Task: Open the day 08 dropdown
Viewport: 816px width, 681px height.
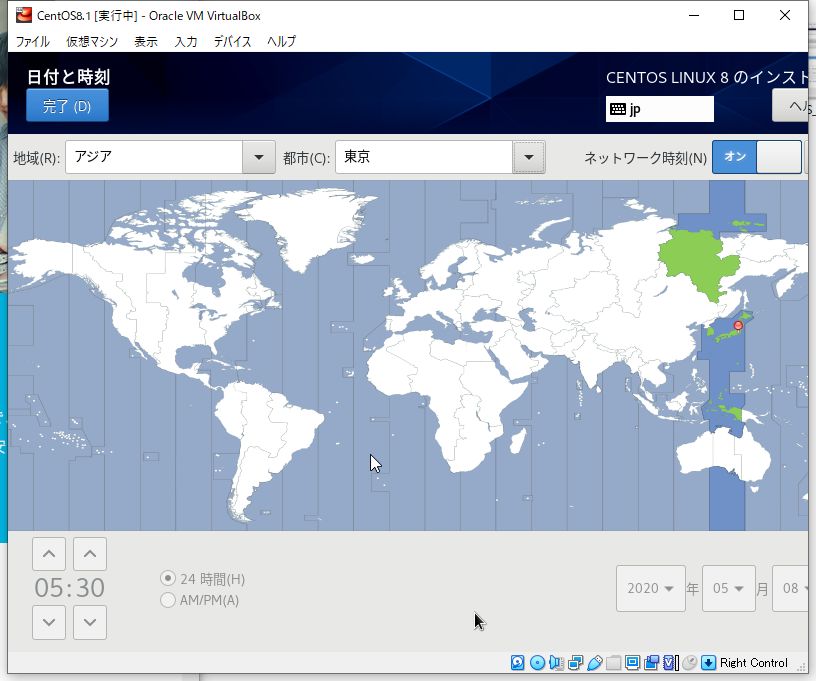Action: point(790,588)
